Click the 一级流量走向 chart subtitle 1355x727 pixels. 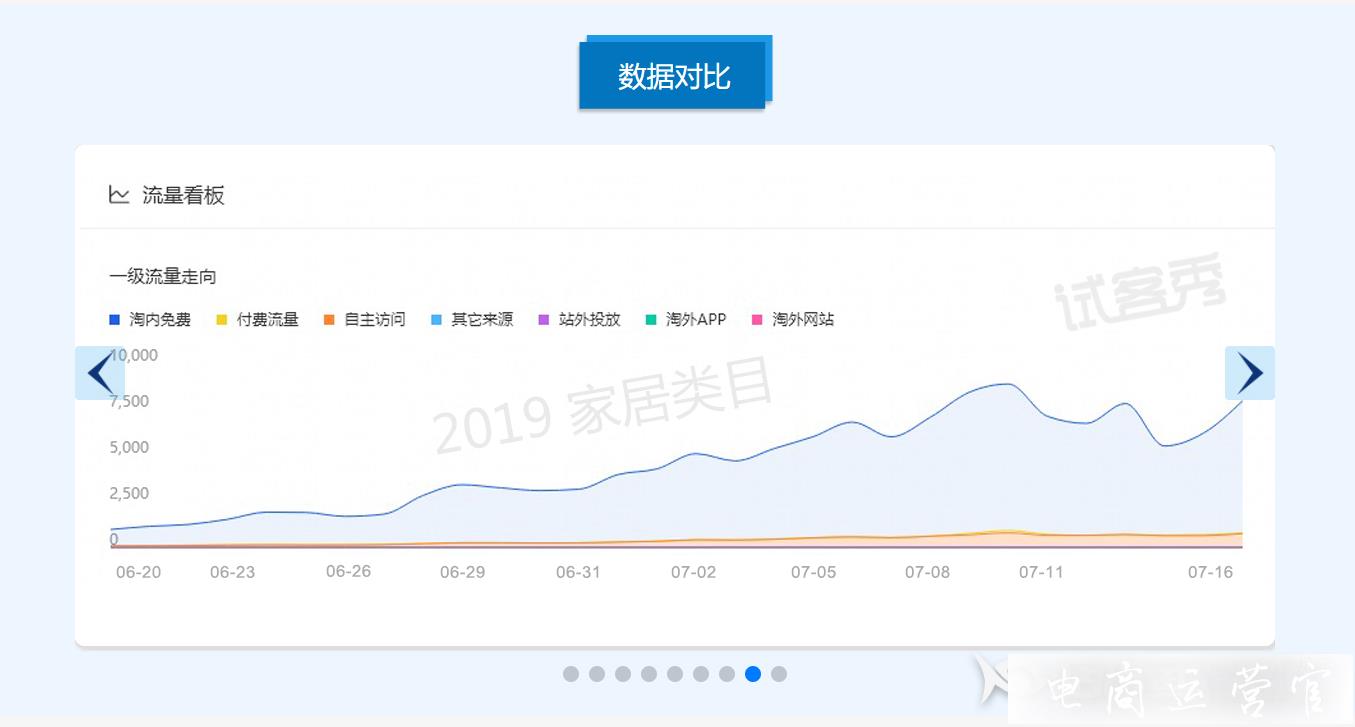163,276
